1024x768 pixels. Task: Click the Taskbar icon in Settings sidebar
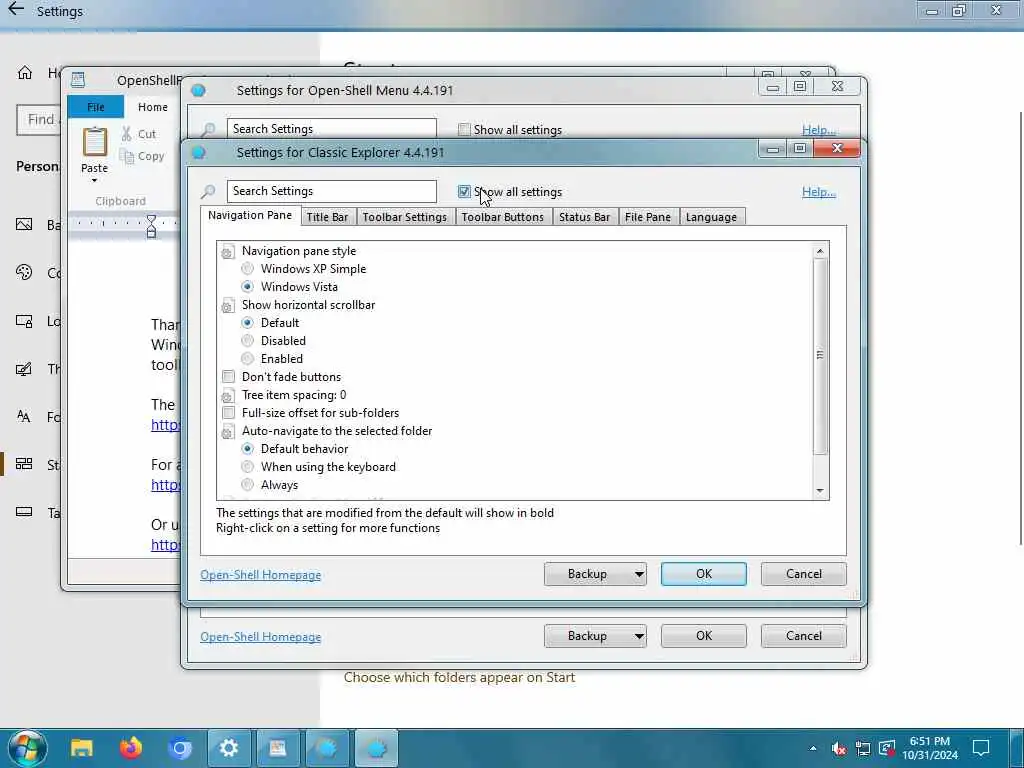pyautogui.click(x=24, y=512)
